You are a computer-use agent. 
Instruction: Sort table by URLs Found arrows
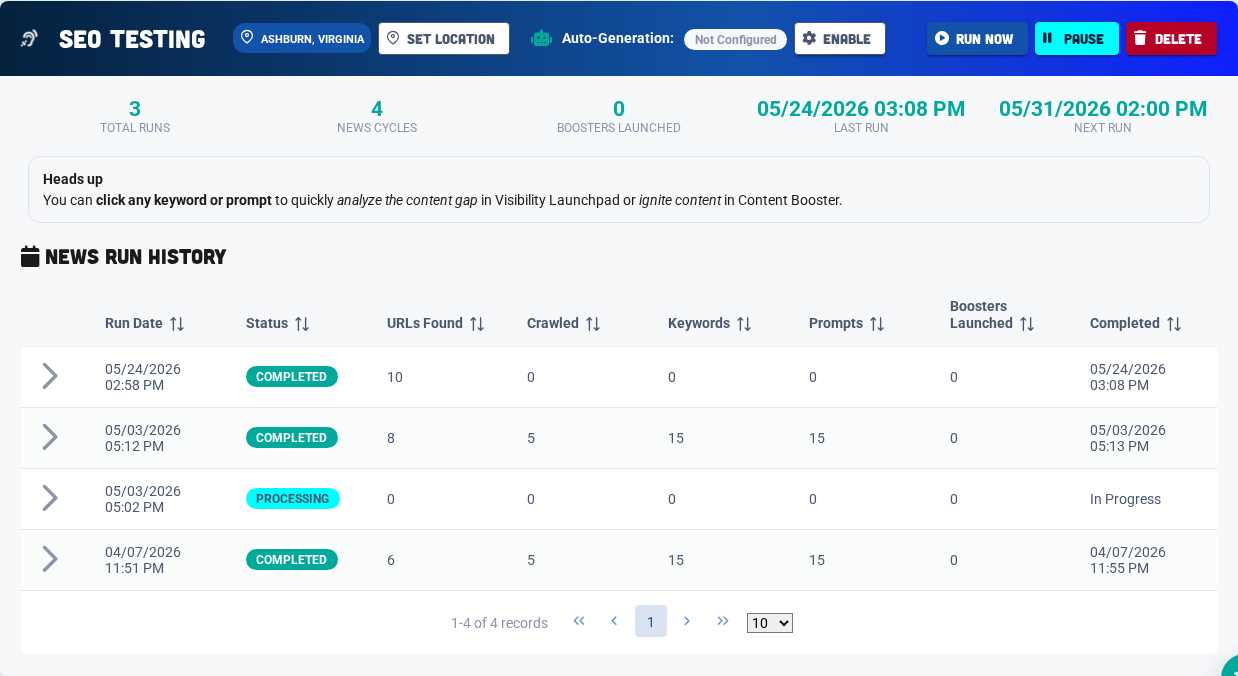coord(477,324)
